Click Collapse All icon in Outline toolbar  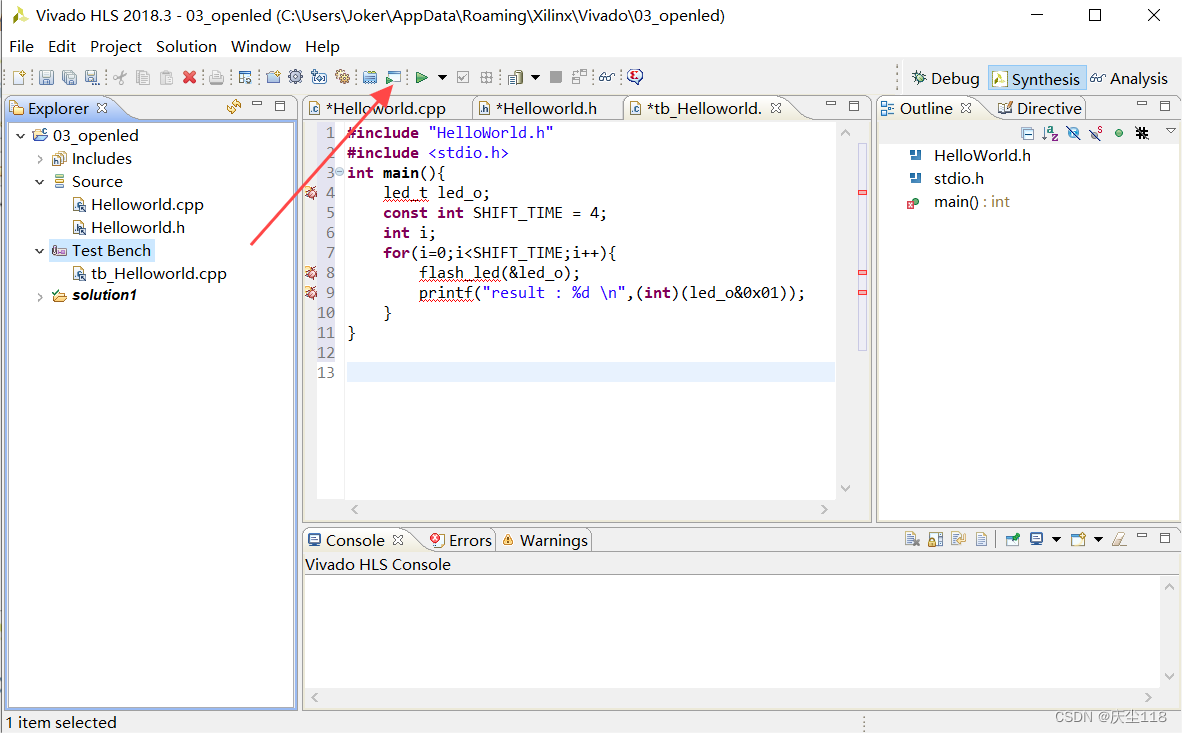tap(1027, 133)
